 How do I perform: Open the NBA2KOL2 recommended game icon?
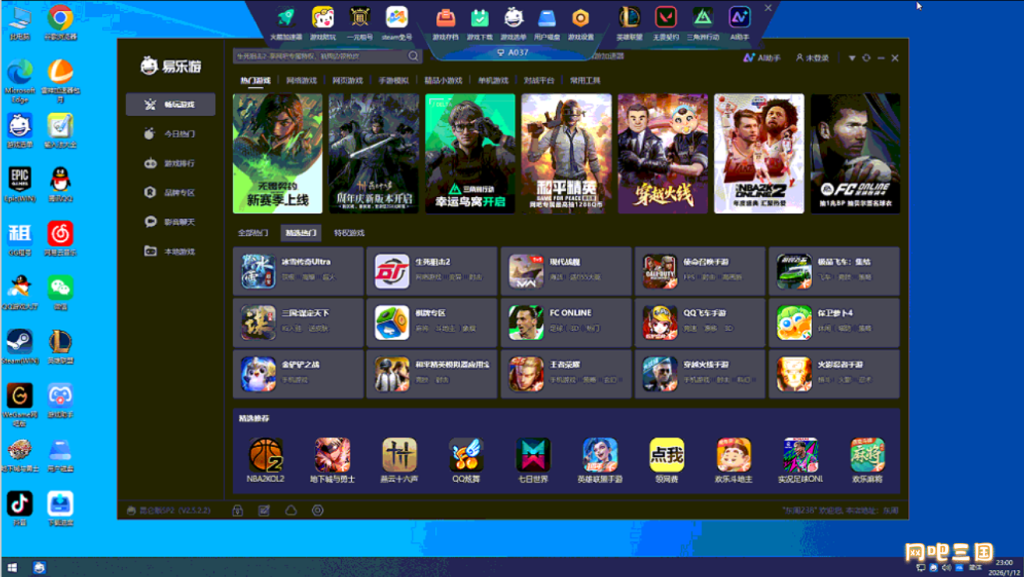tap(266, 456)
